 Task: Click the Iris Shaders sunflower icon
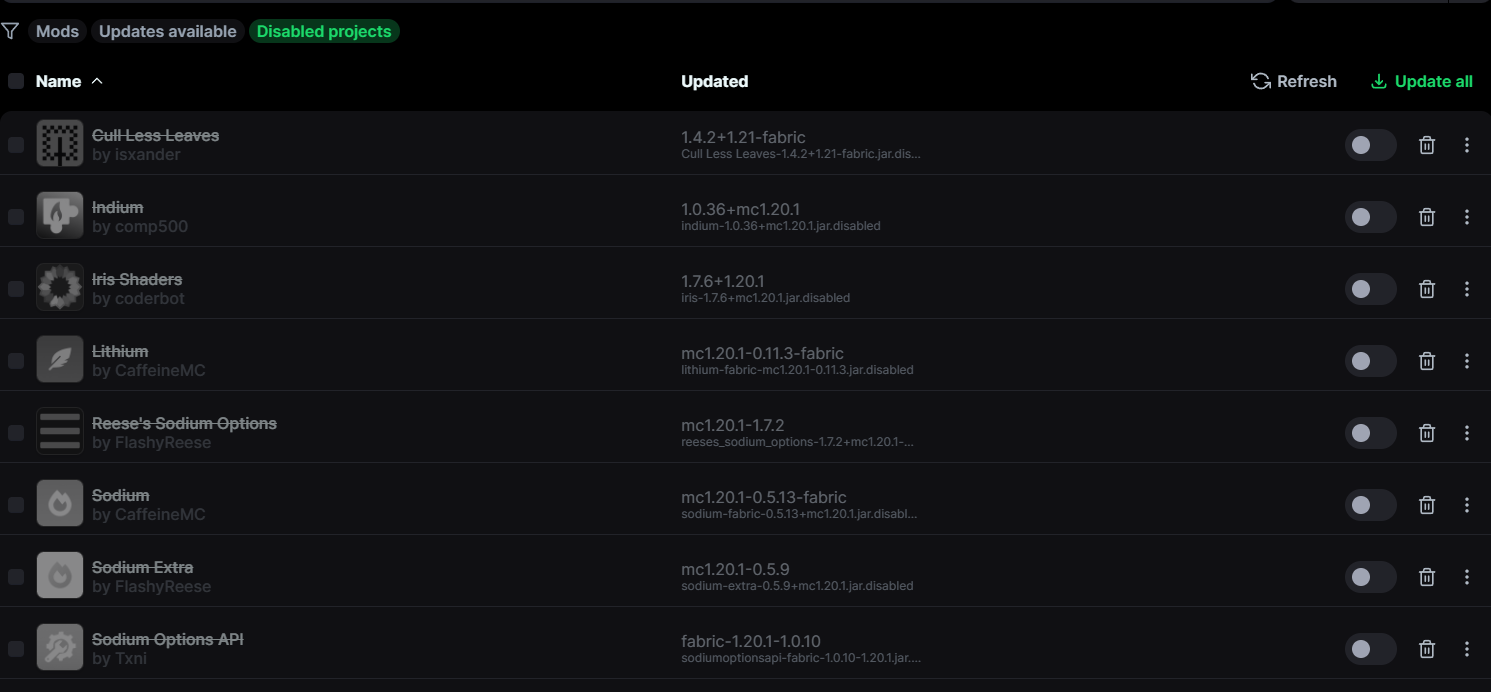coord(60,287)
